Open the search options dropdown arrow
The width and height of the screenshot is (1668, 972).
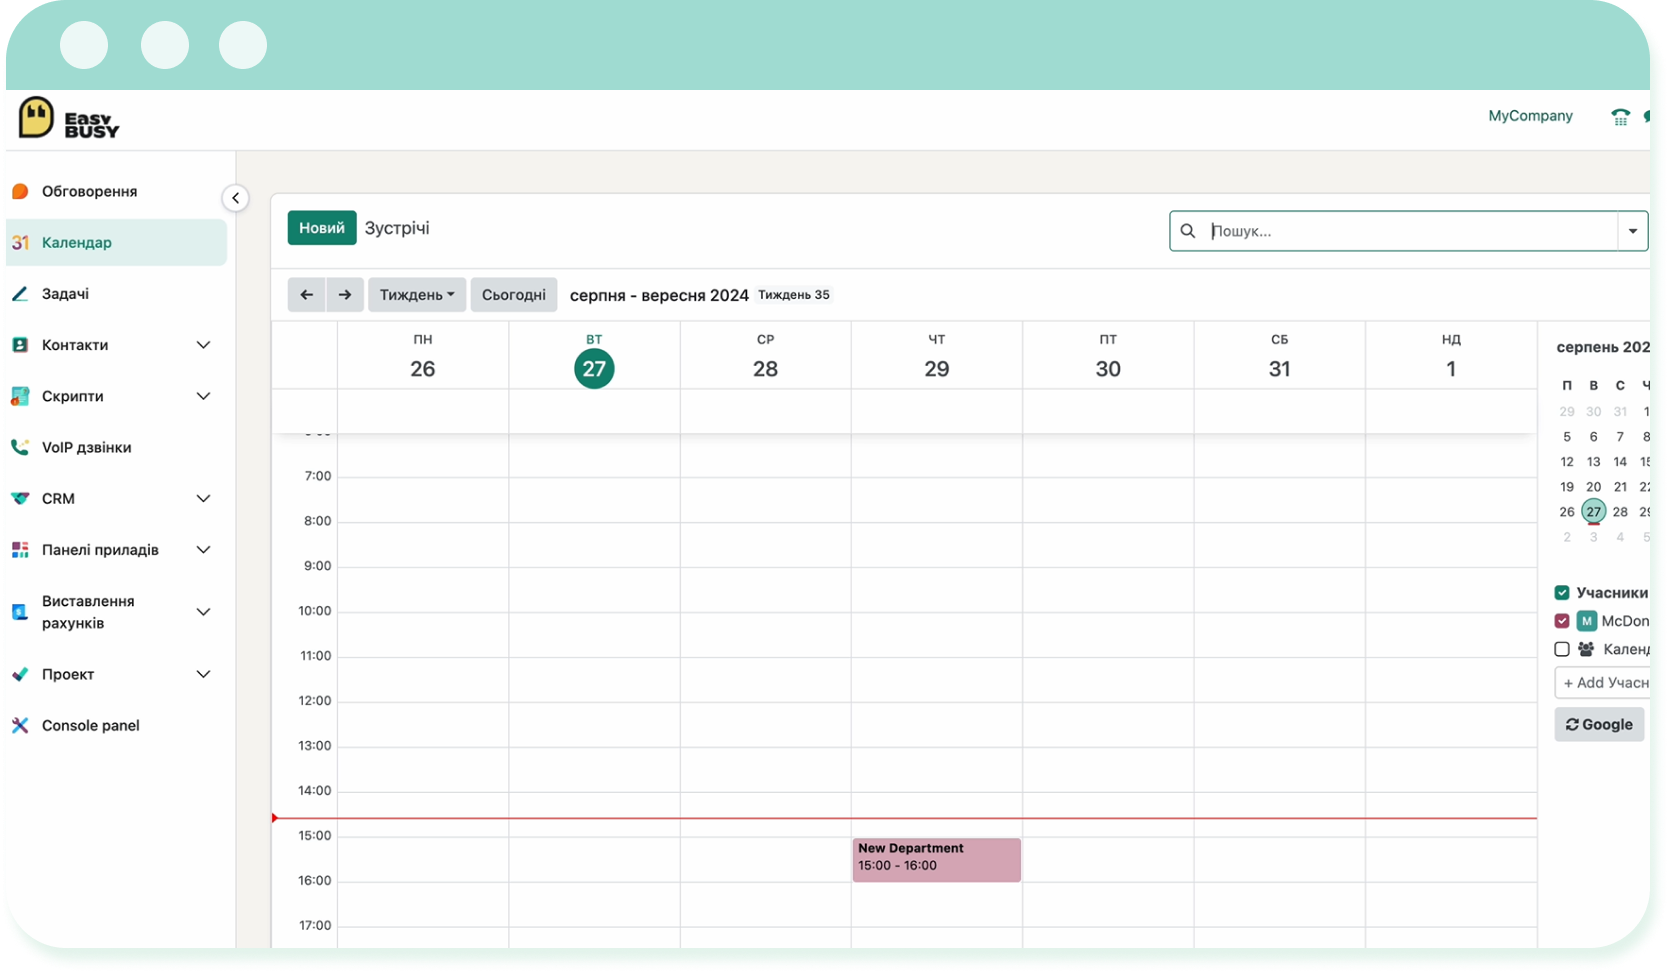pos(1633,231)
